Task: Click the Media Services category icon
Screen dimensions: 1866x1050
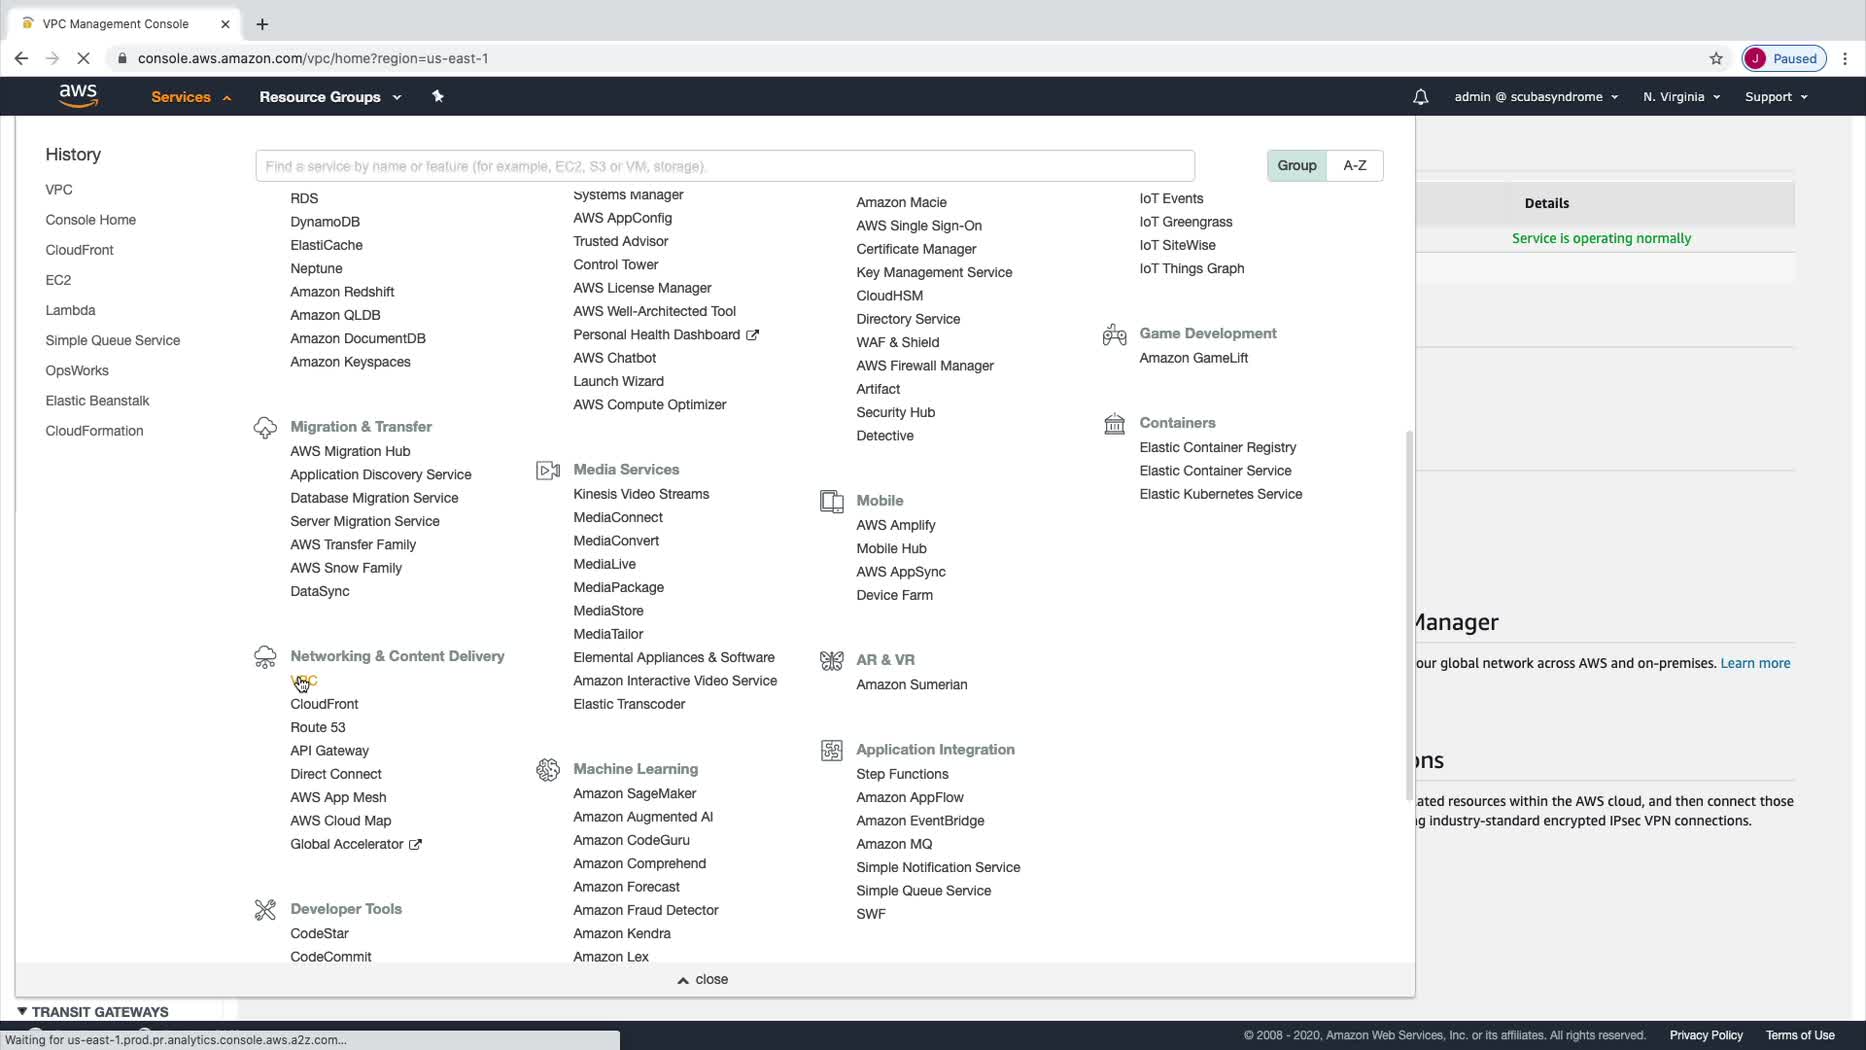Action: (548, 470)
